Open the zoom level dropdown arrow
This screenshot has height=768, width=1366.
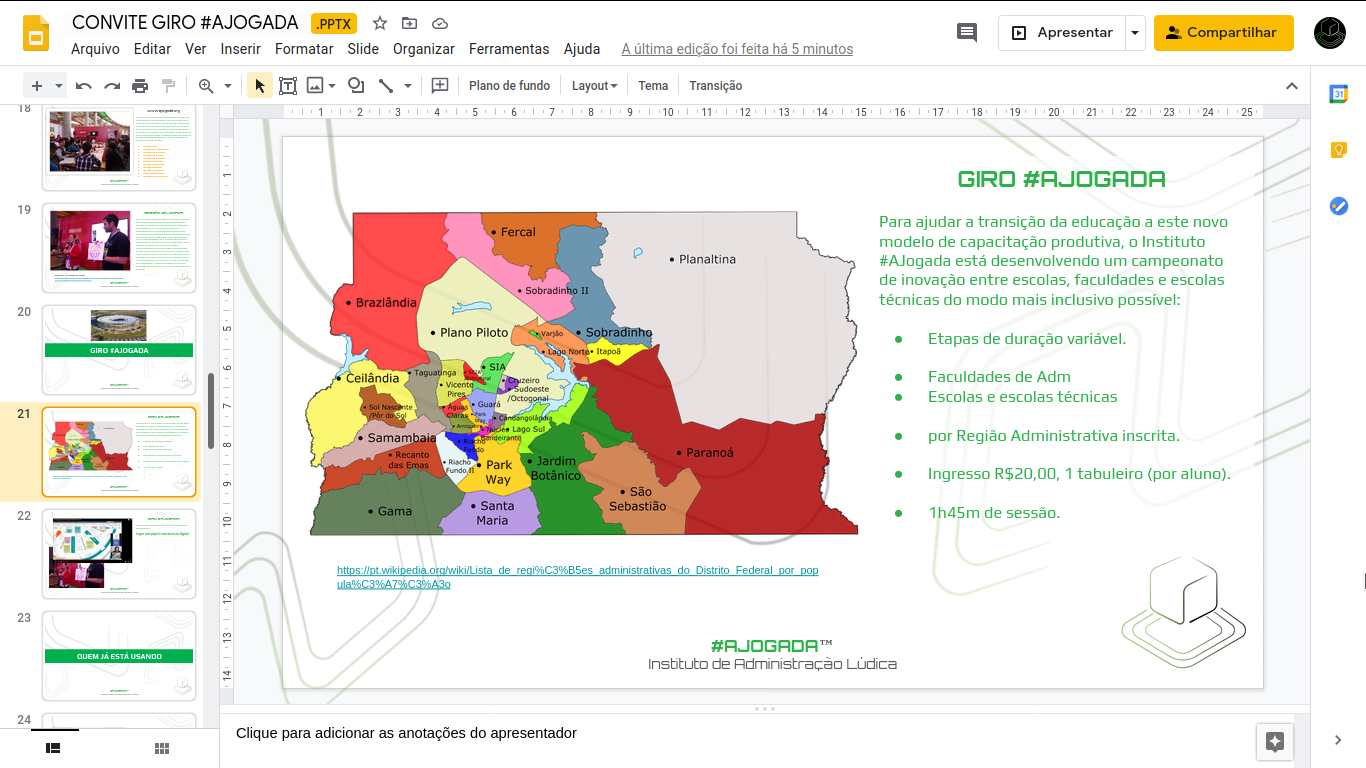pos(228,86)
